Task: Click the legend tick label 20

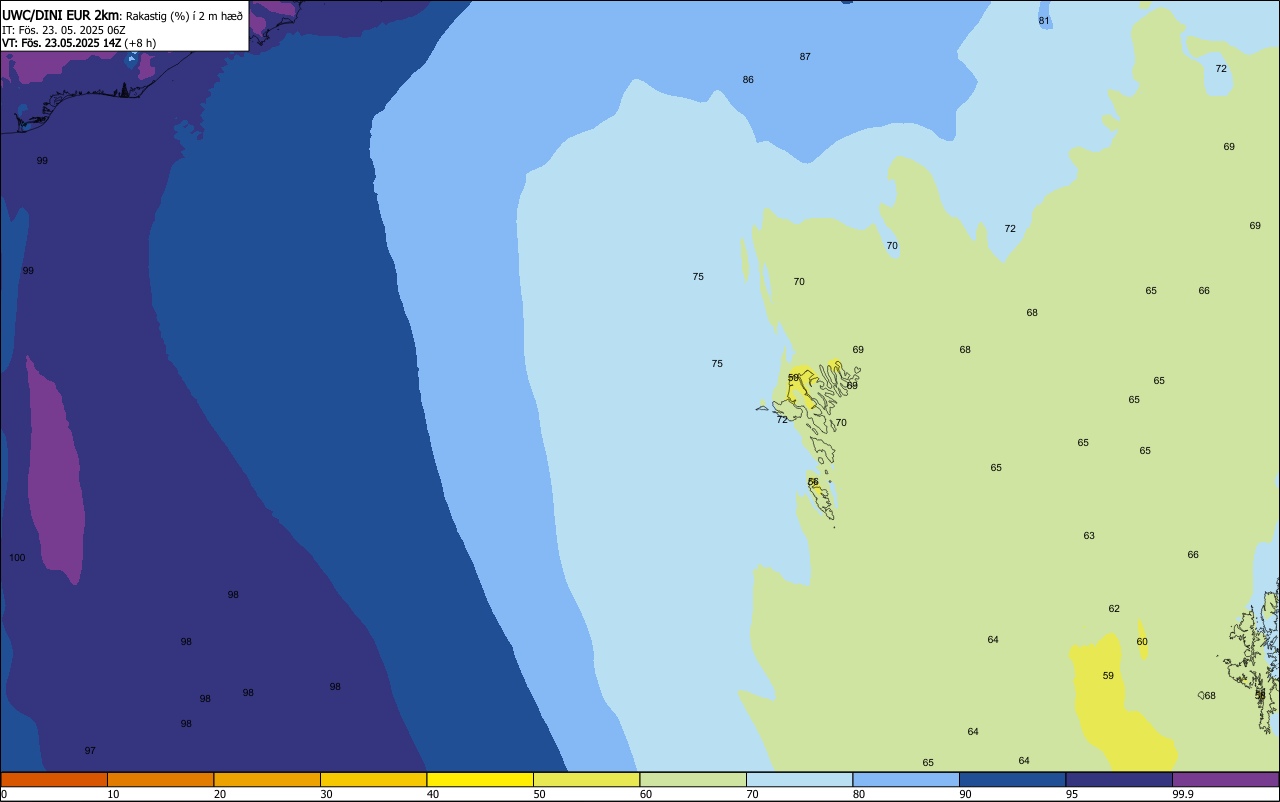Action: pyautogui.click(x=220, y=794)
